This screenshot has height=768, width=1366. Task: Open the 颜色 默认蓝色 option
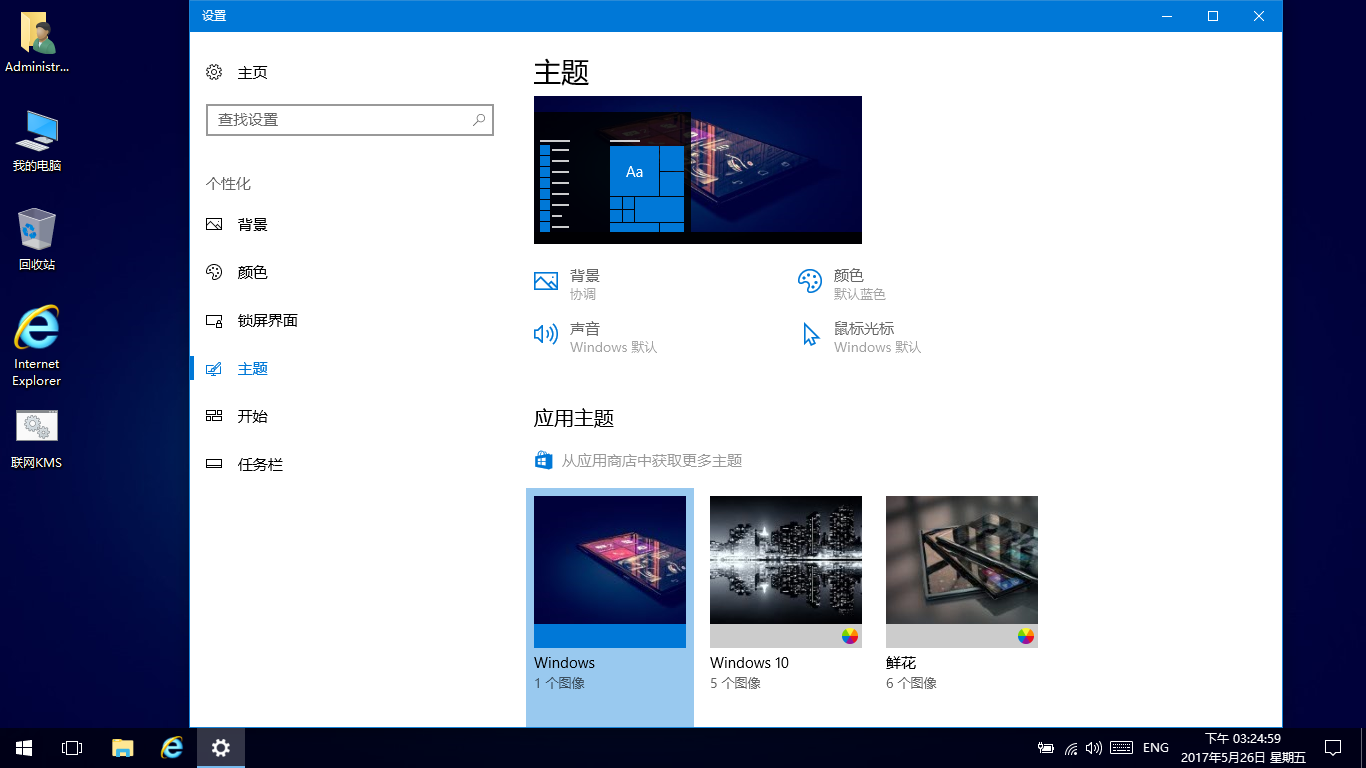click(842, 284)
